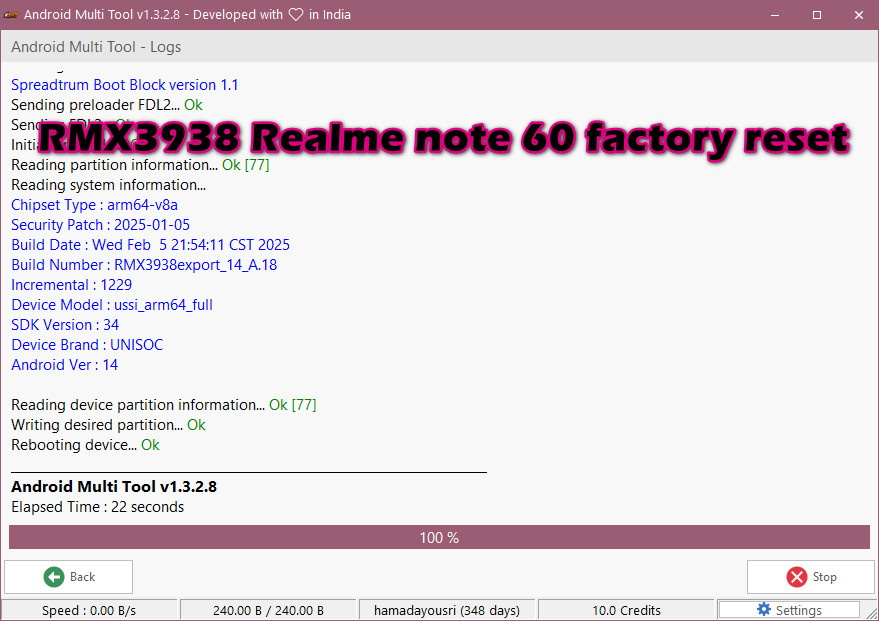The width and height of the screenshot is (879, 621).
Task: Close the Android Multi Tool window
Action: [x=858, y=15]
